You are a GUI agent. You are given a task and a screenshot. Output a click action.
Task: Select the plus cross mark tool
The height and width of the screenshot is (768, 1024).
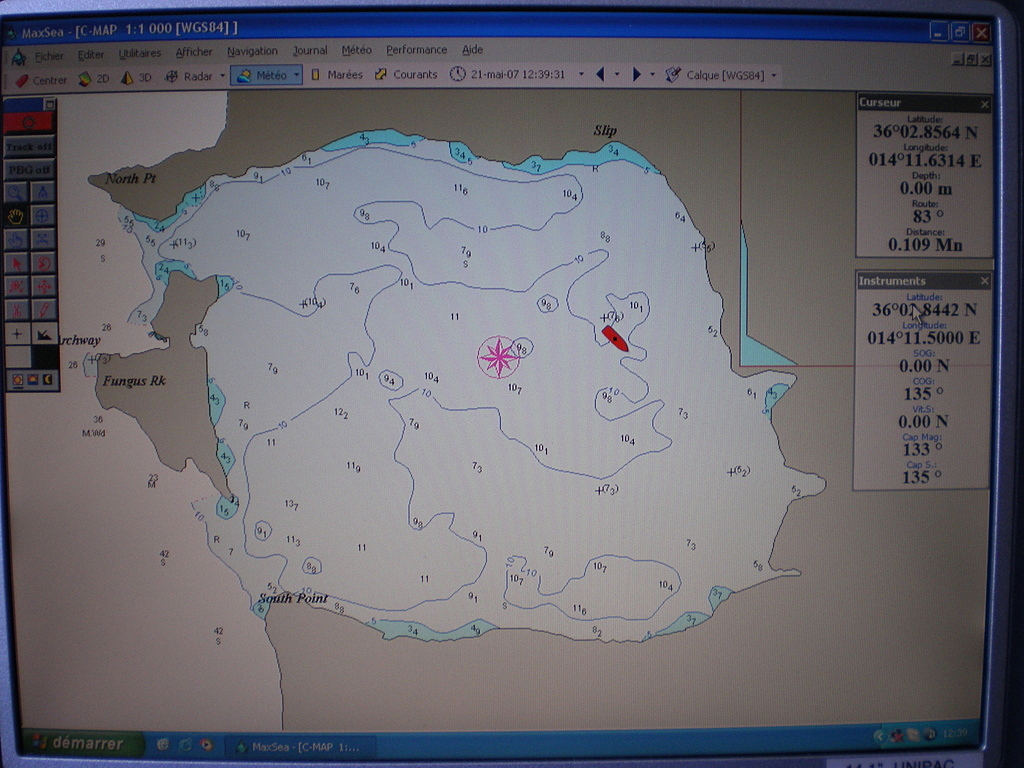[x=16, y=334]
